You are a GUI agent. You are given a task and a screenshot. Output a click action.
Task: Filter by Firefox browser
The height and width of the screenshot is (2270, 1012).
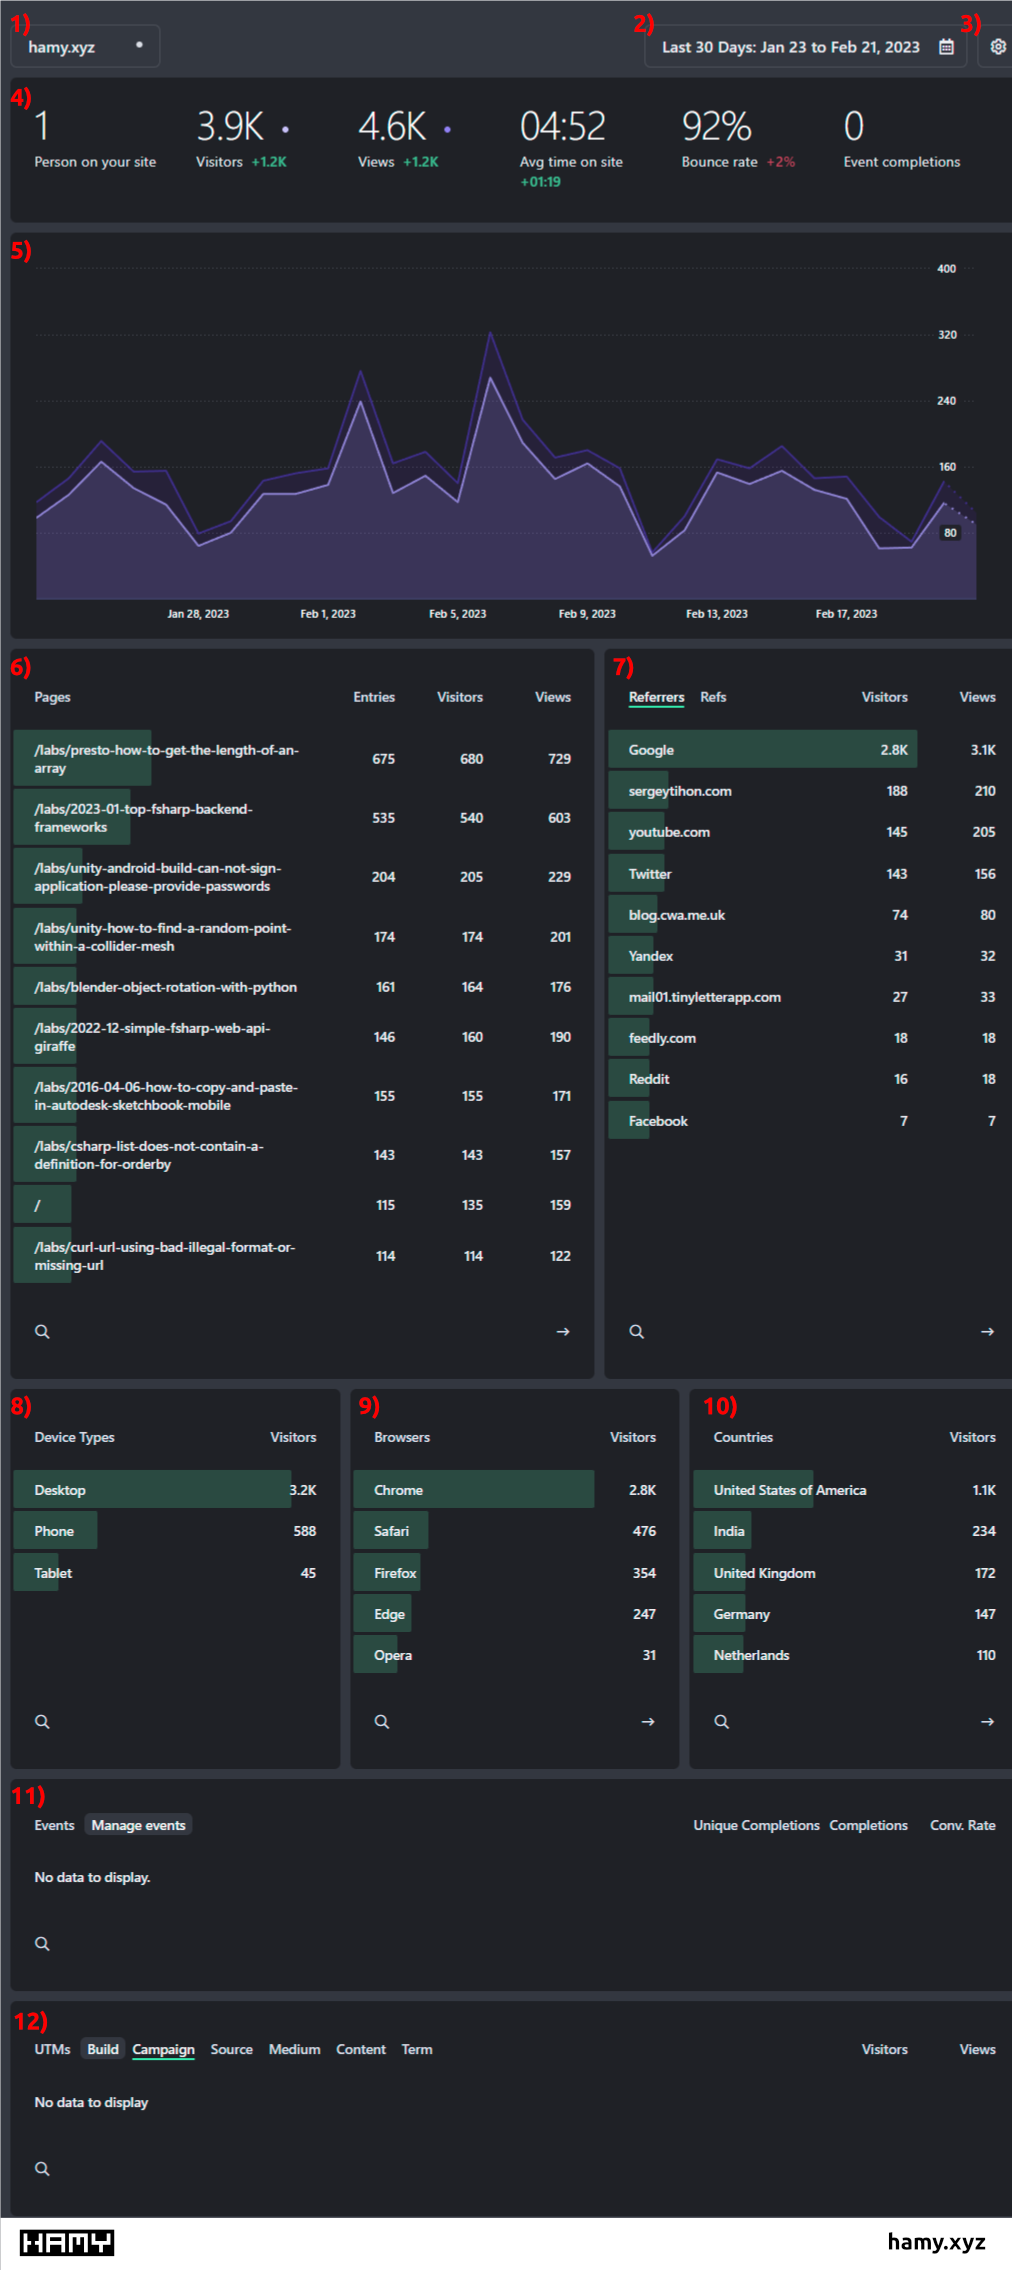tap(514, 1573)
